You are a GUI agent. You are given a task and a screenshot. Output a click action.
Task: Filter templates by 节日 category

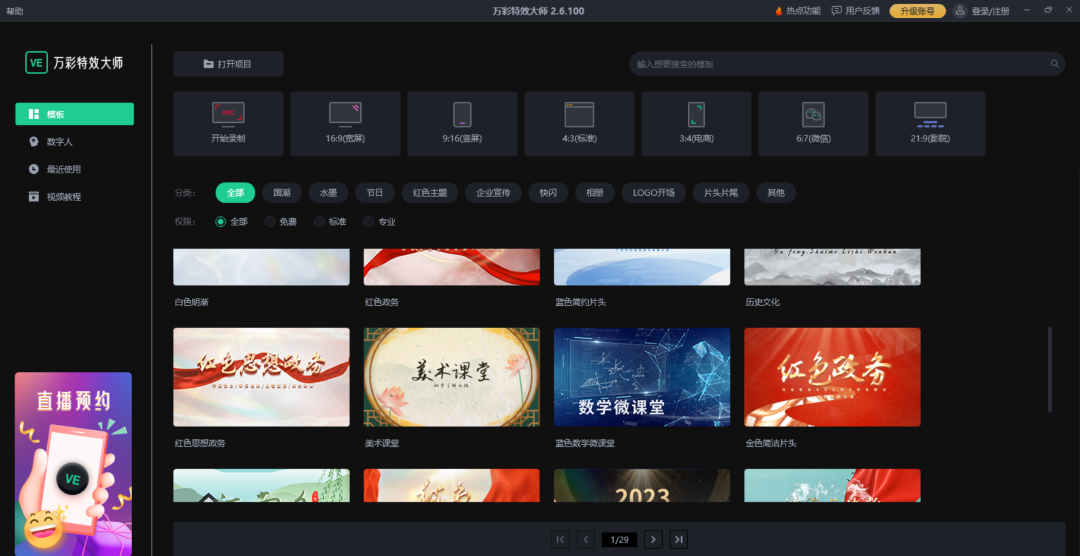pyautogui.click(x=375, y=193)
